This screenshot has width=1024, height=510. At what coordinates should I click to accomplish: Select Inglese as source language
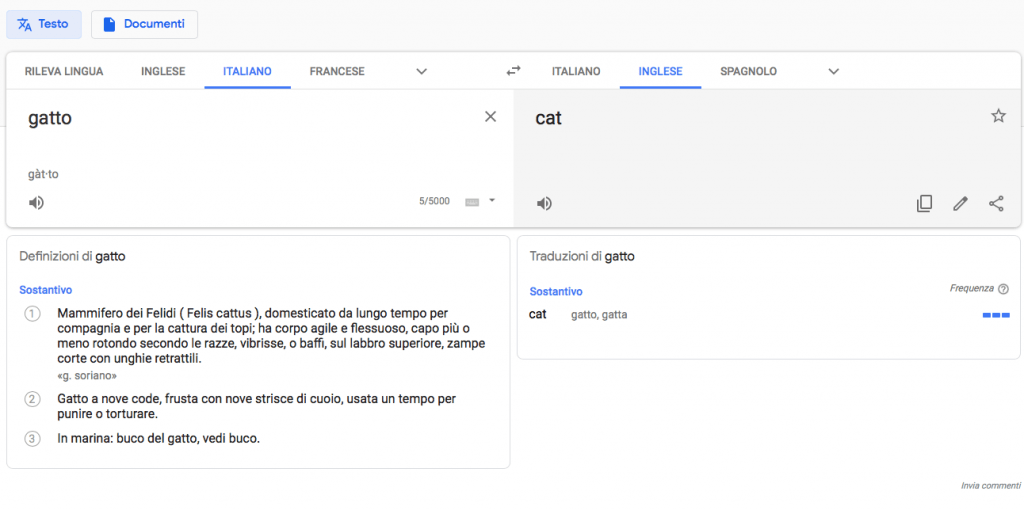(x=163, y=71)
